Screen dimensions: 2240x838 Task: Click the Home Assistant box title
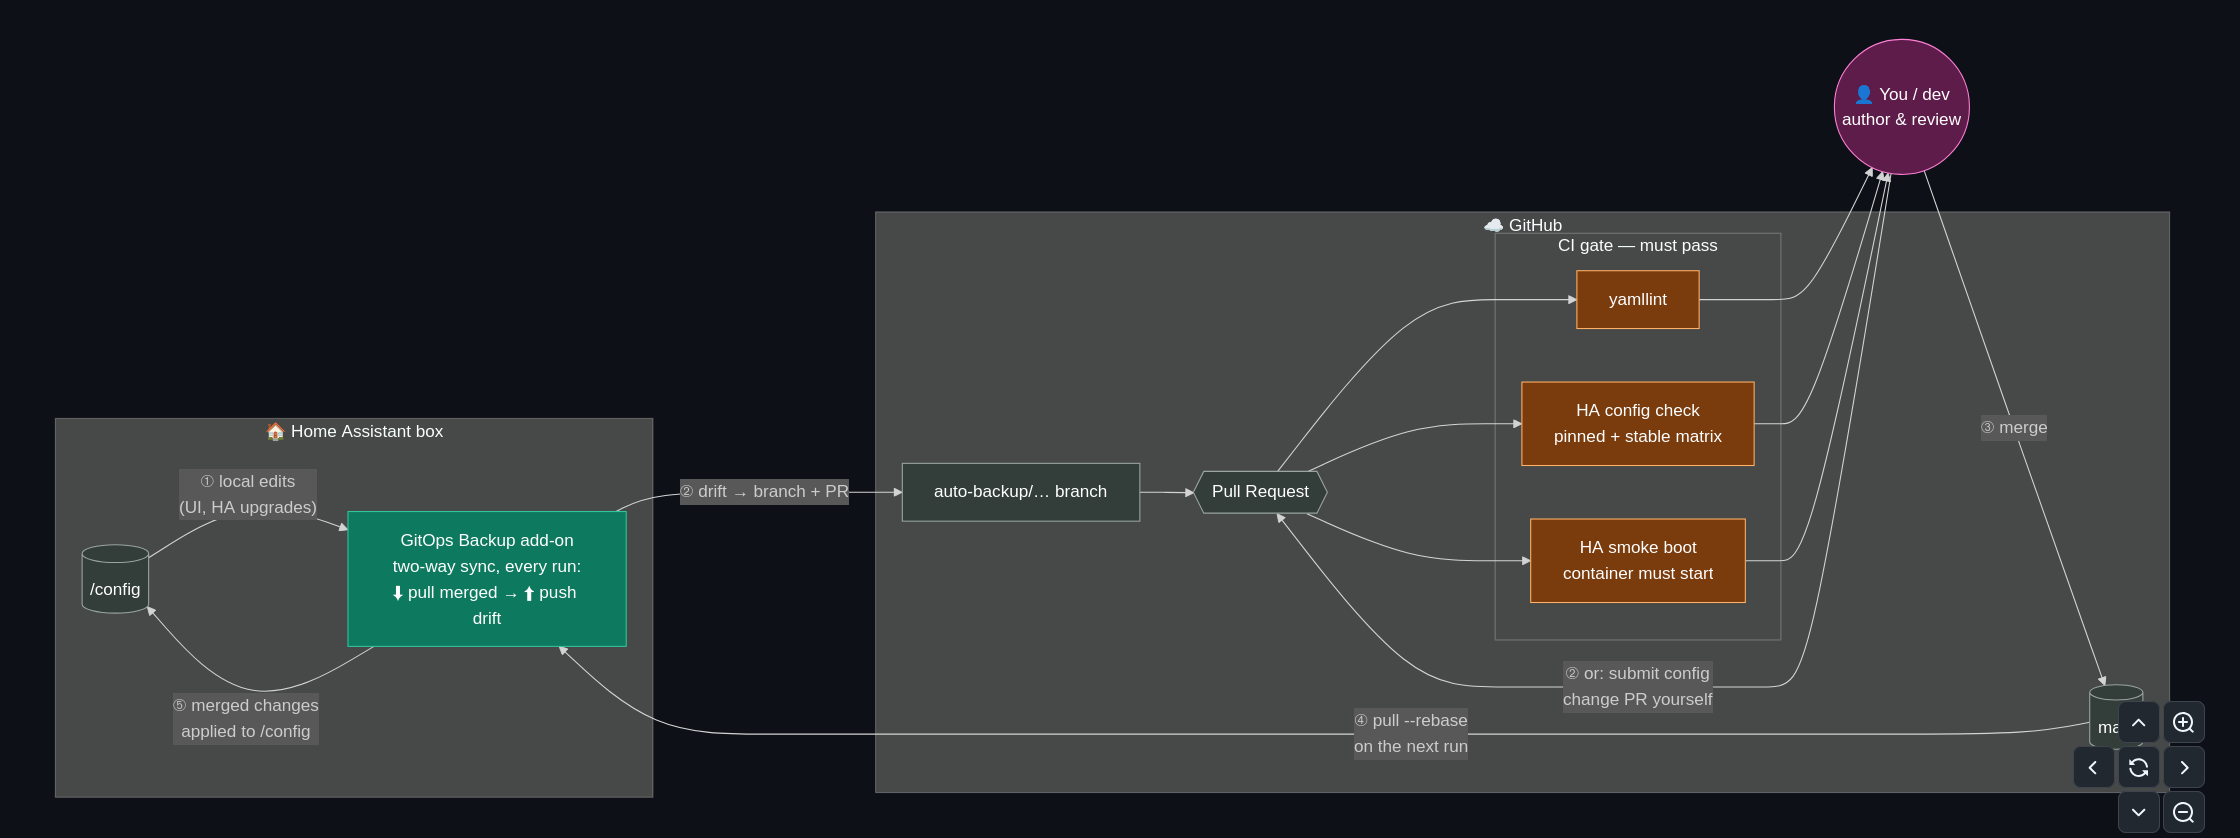354,432
